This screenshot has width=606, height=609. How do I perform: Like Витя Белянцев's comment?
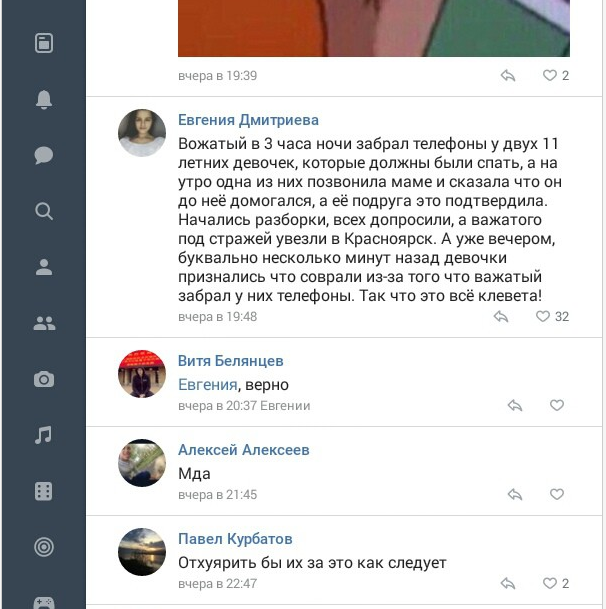point(557,405)
